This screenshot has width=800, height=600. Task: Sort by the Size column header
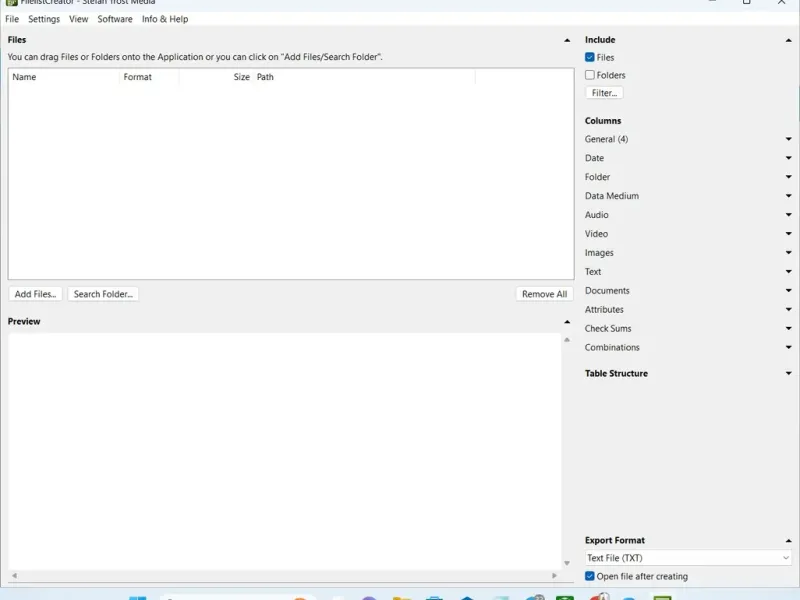click(x=216, y=77)
